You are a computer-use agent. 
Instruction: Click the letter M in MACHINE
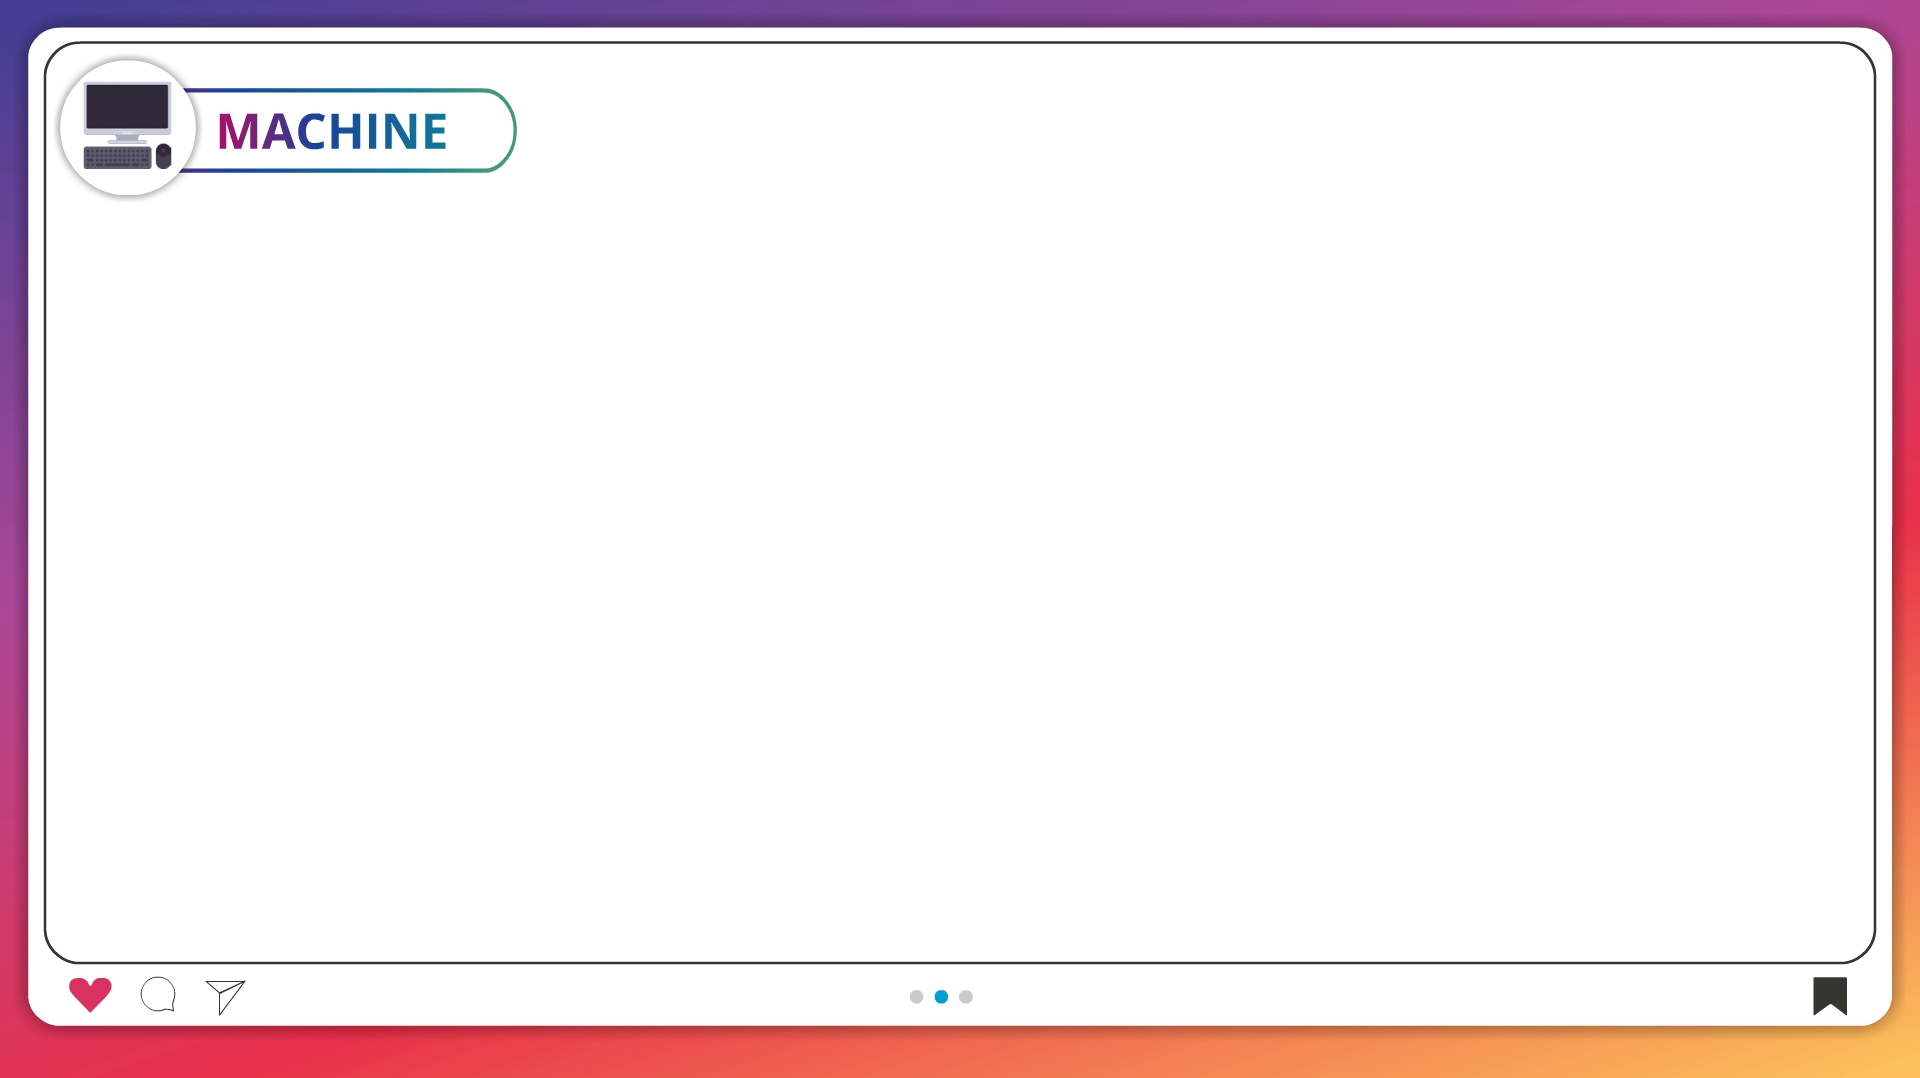(x=238, y=131)
